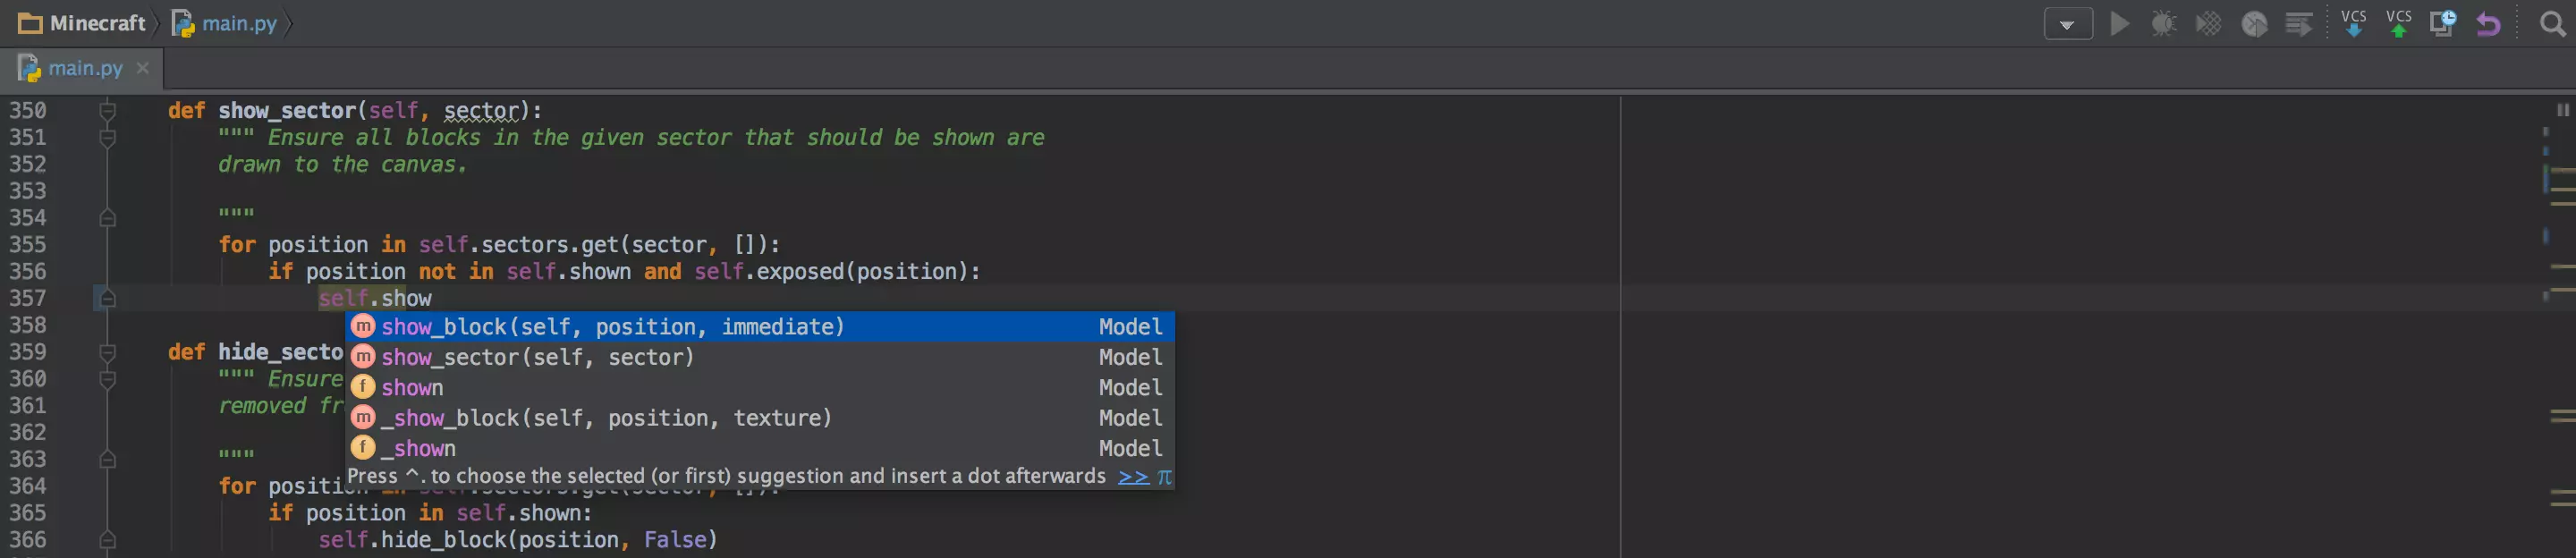Viewport: 2576px width, 558px height.
Task: Click the Run (play) button
Action: [x=2119, y=24]
